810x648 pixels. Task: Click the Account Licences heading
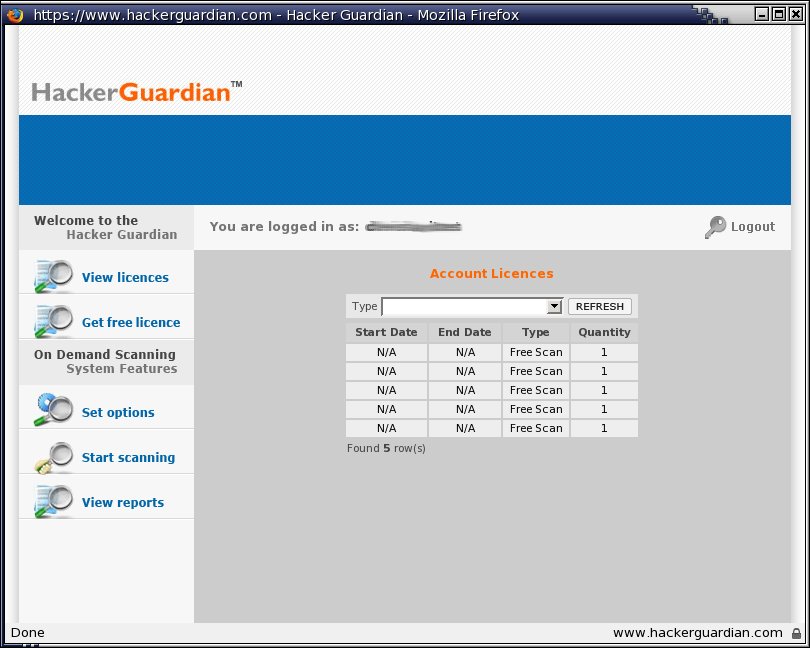pyautogui.click(x=491, y=274)
